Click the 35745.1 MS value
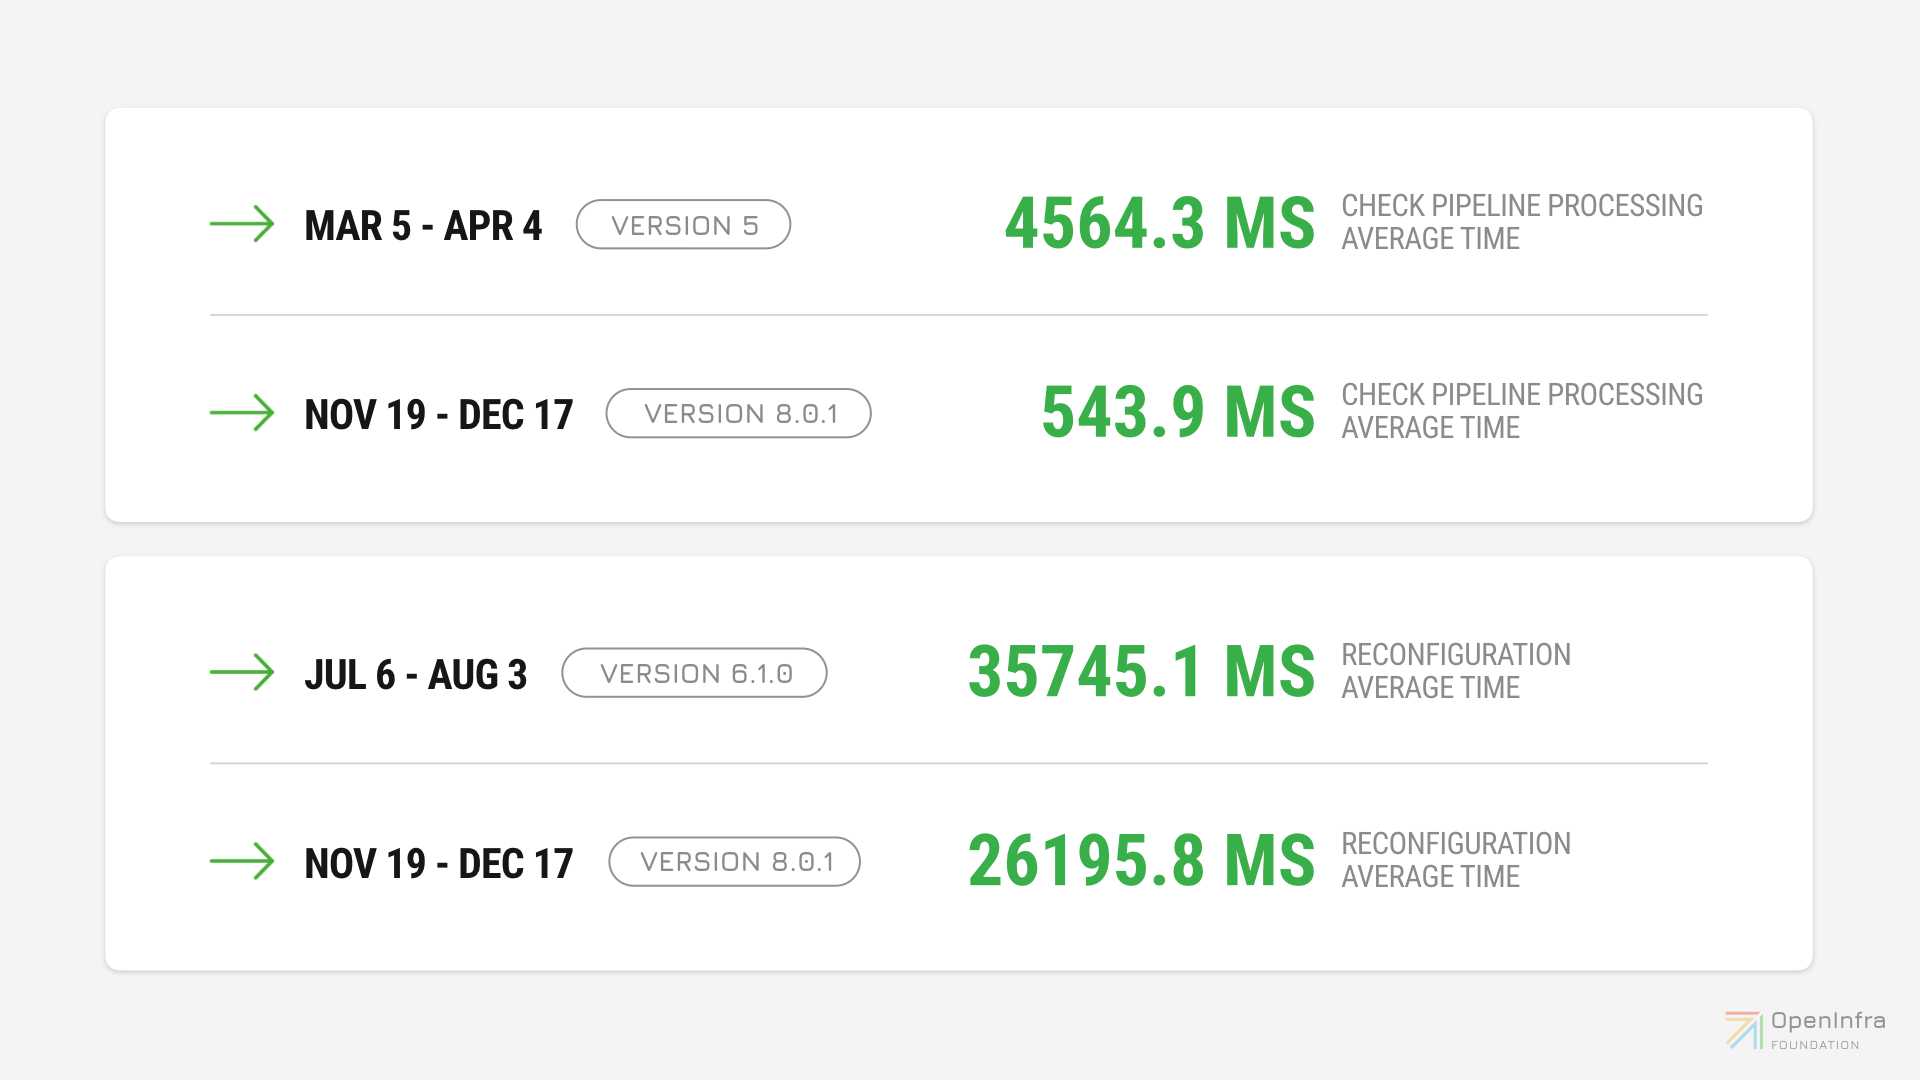1920x1080 pixels. pos(1142,671)
